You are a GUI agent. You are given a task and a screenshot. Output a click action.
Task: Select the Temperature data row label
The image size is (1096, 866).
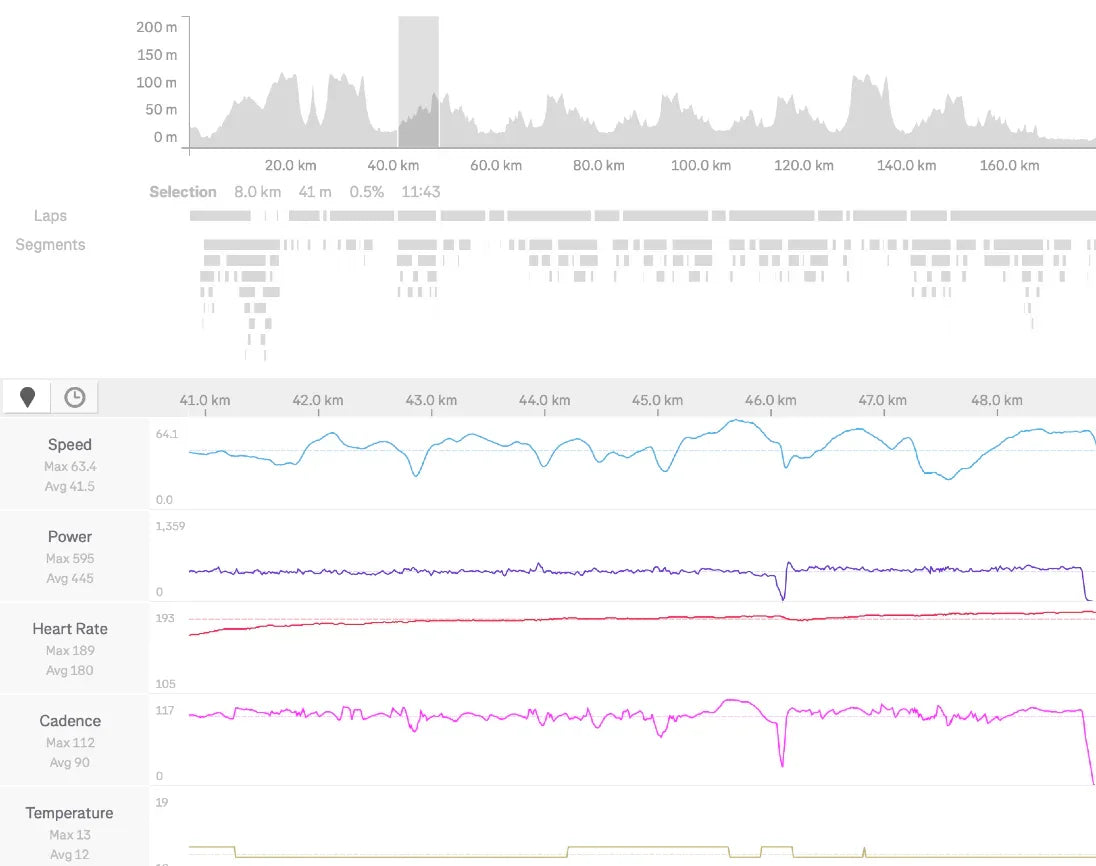[x=70, y=813]
